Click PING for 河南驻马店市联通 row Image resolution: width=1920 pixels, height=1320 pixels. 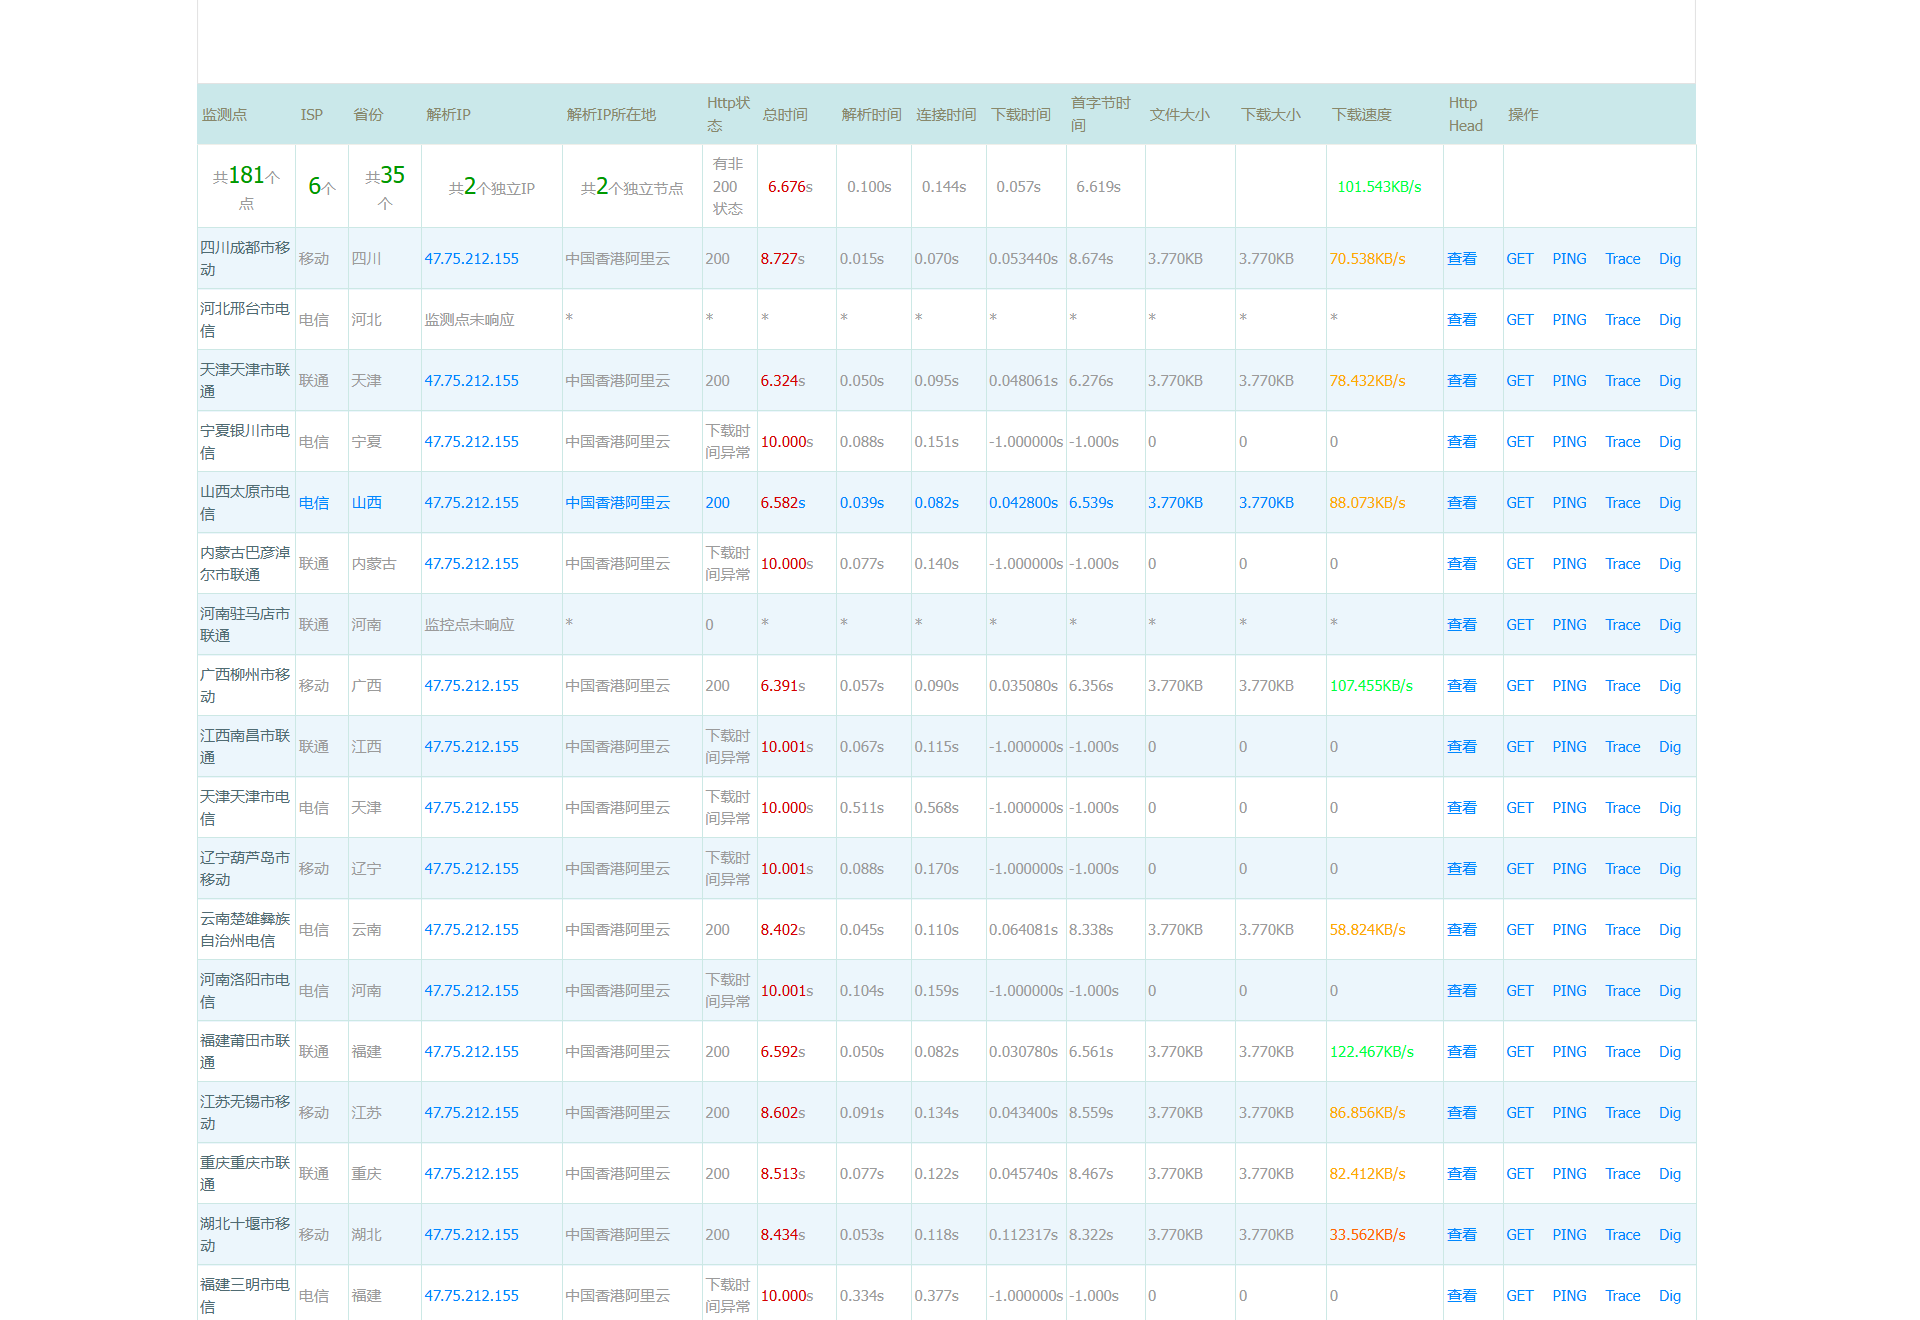tap(1569, 625)
